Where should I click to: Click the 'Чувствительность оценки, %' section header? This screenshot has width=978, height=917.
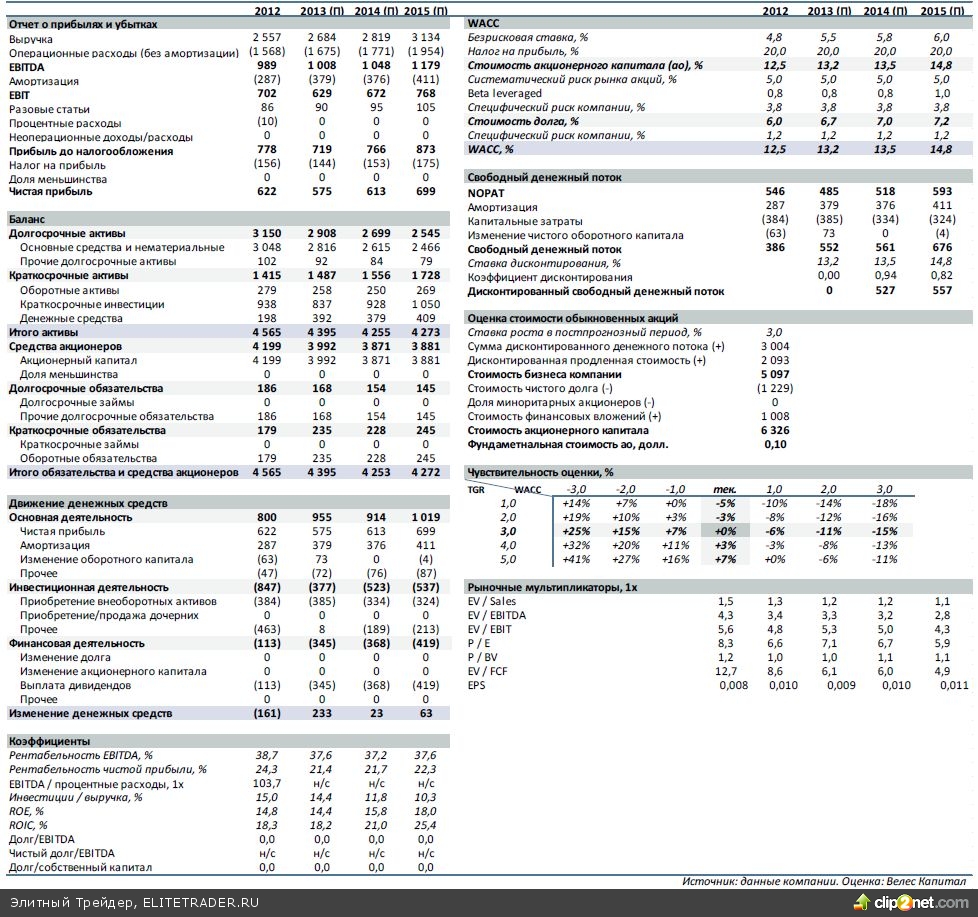(x=540, y=472)
